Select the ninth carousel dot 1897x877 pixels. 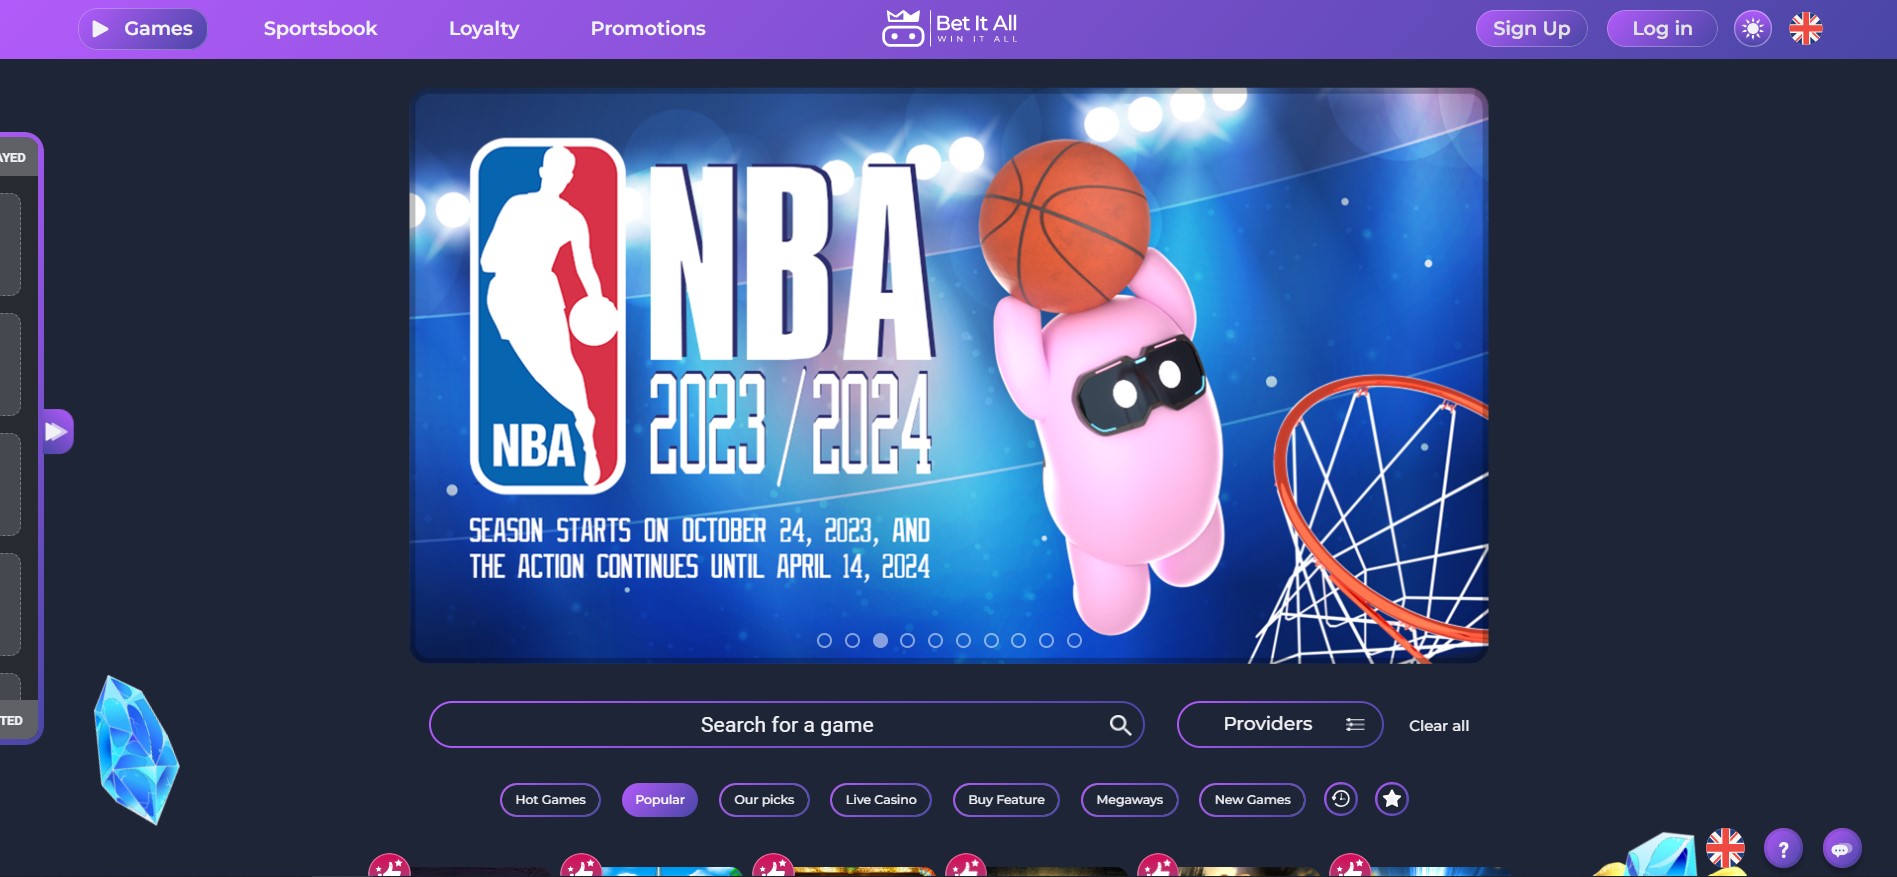coord(1046,640)
